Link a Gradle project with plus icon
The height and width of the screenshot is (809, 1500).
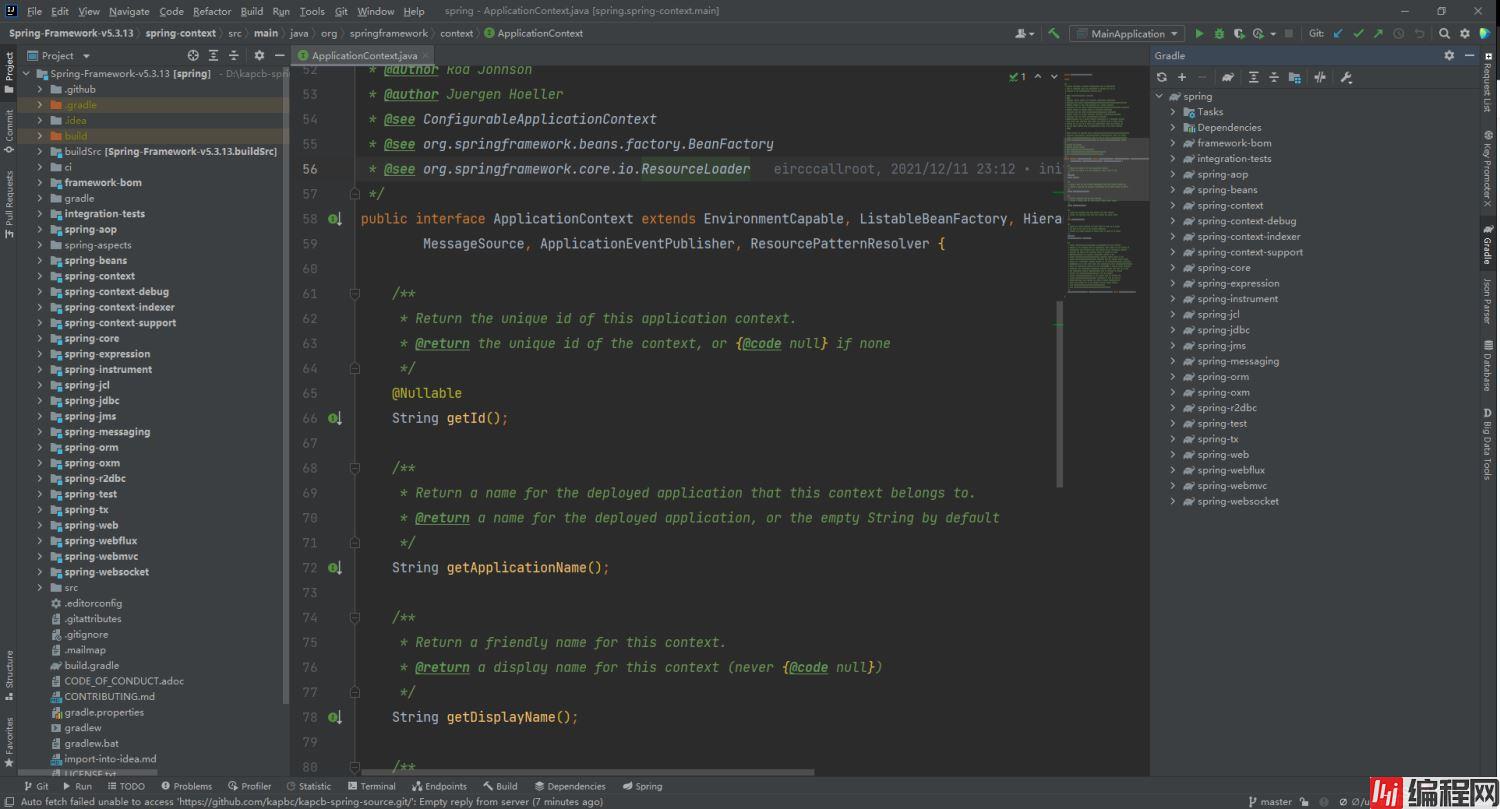[1182, 77]
